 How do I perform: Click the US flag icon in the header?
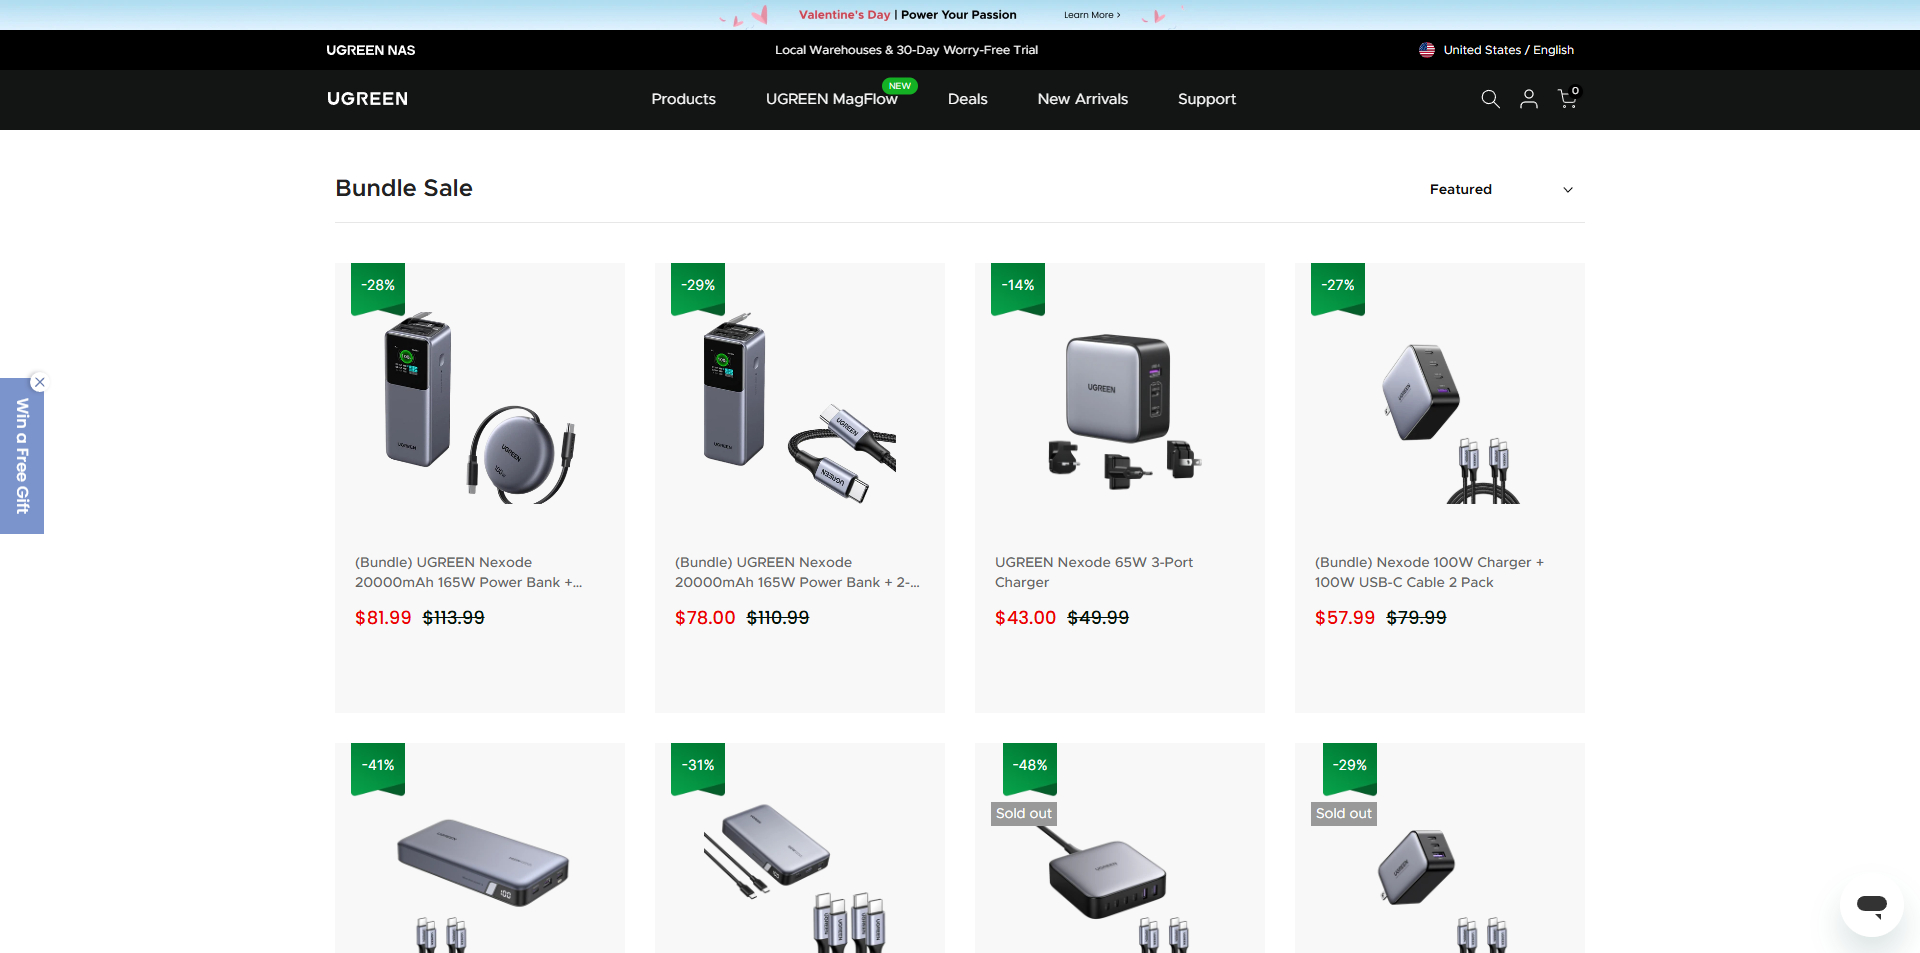[1426, 49]
